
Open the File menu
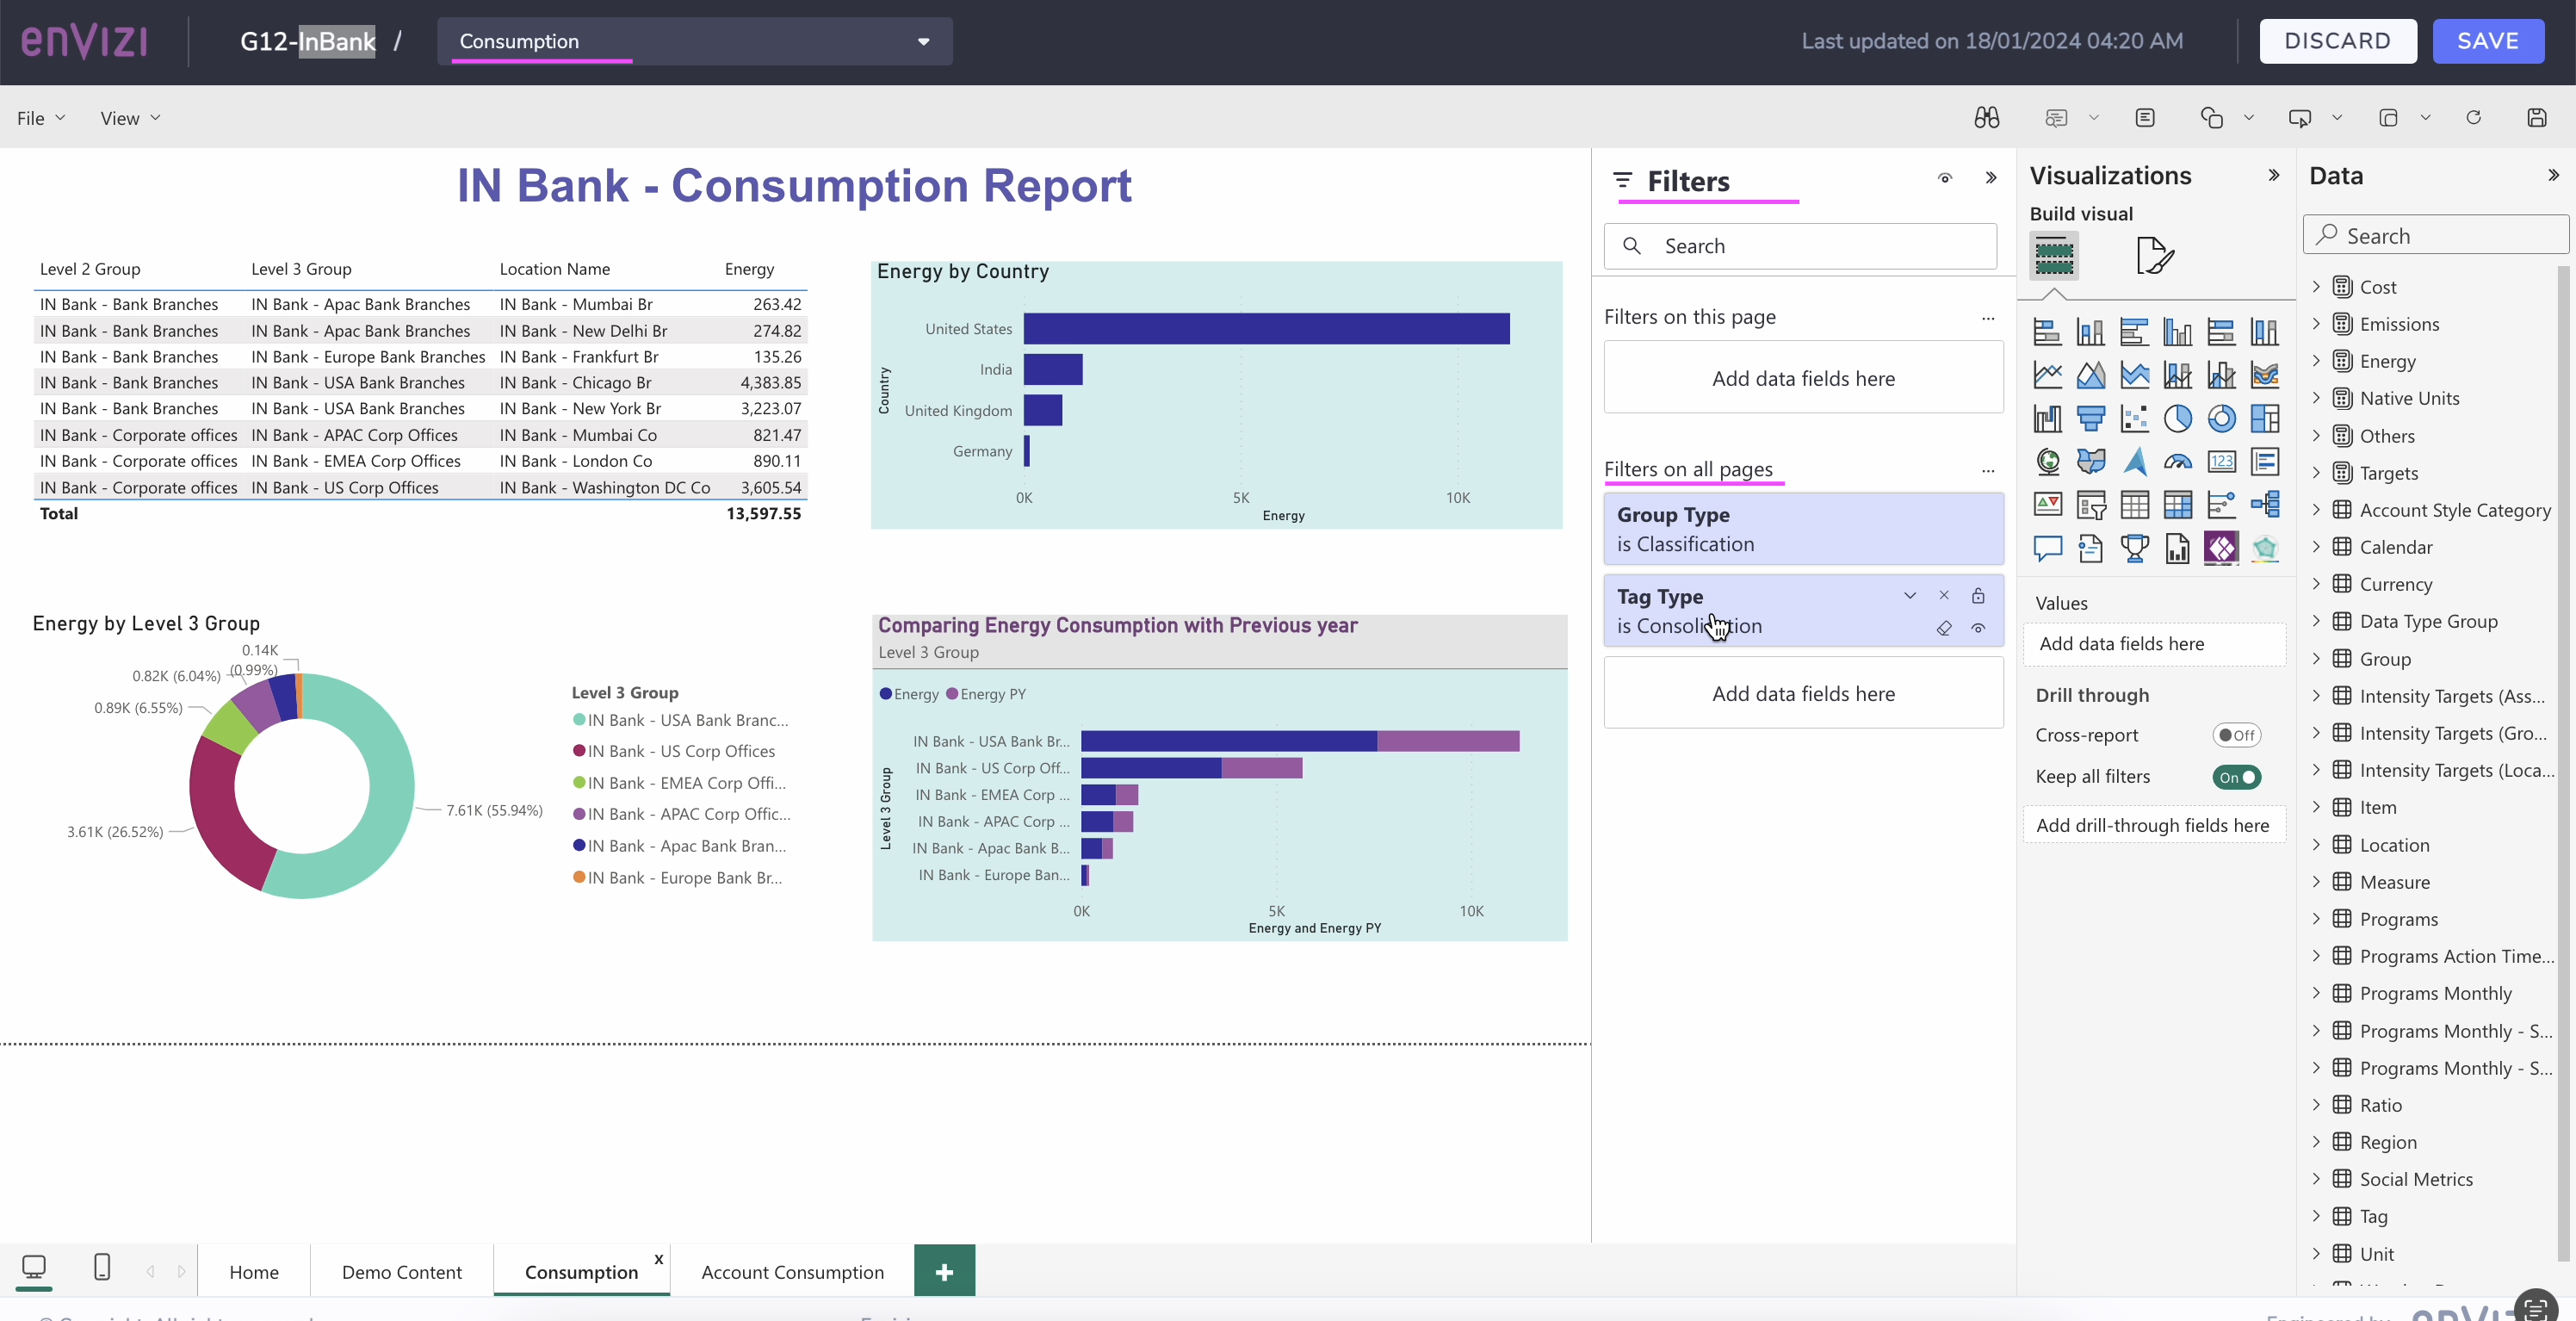coord(41,118)
